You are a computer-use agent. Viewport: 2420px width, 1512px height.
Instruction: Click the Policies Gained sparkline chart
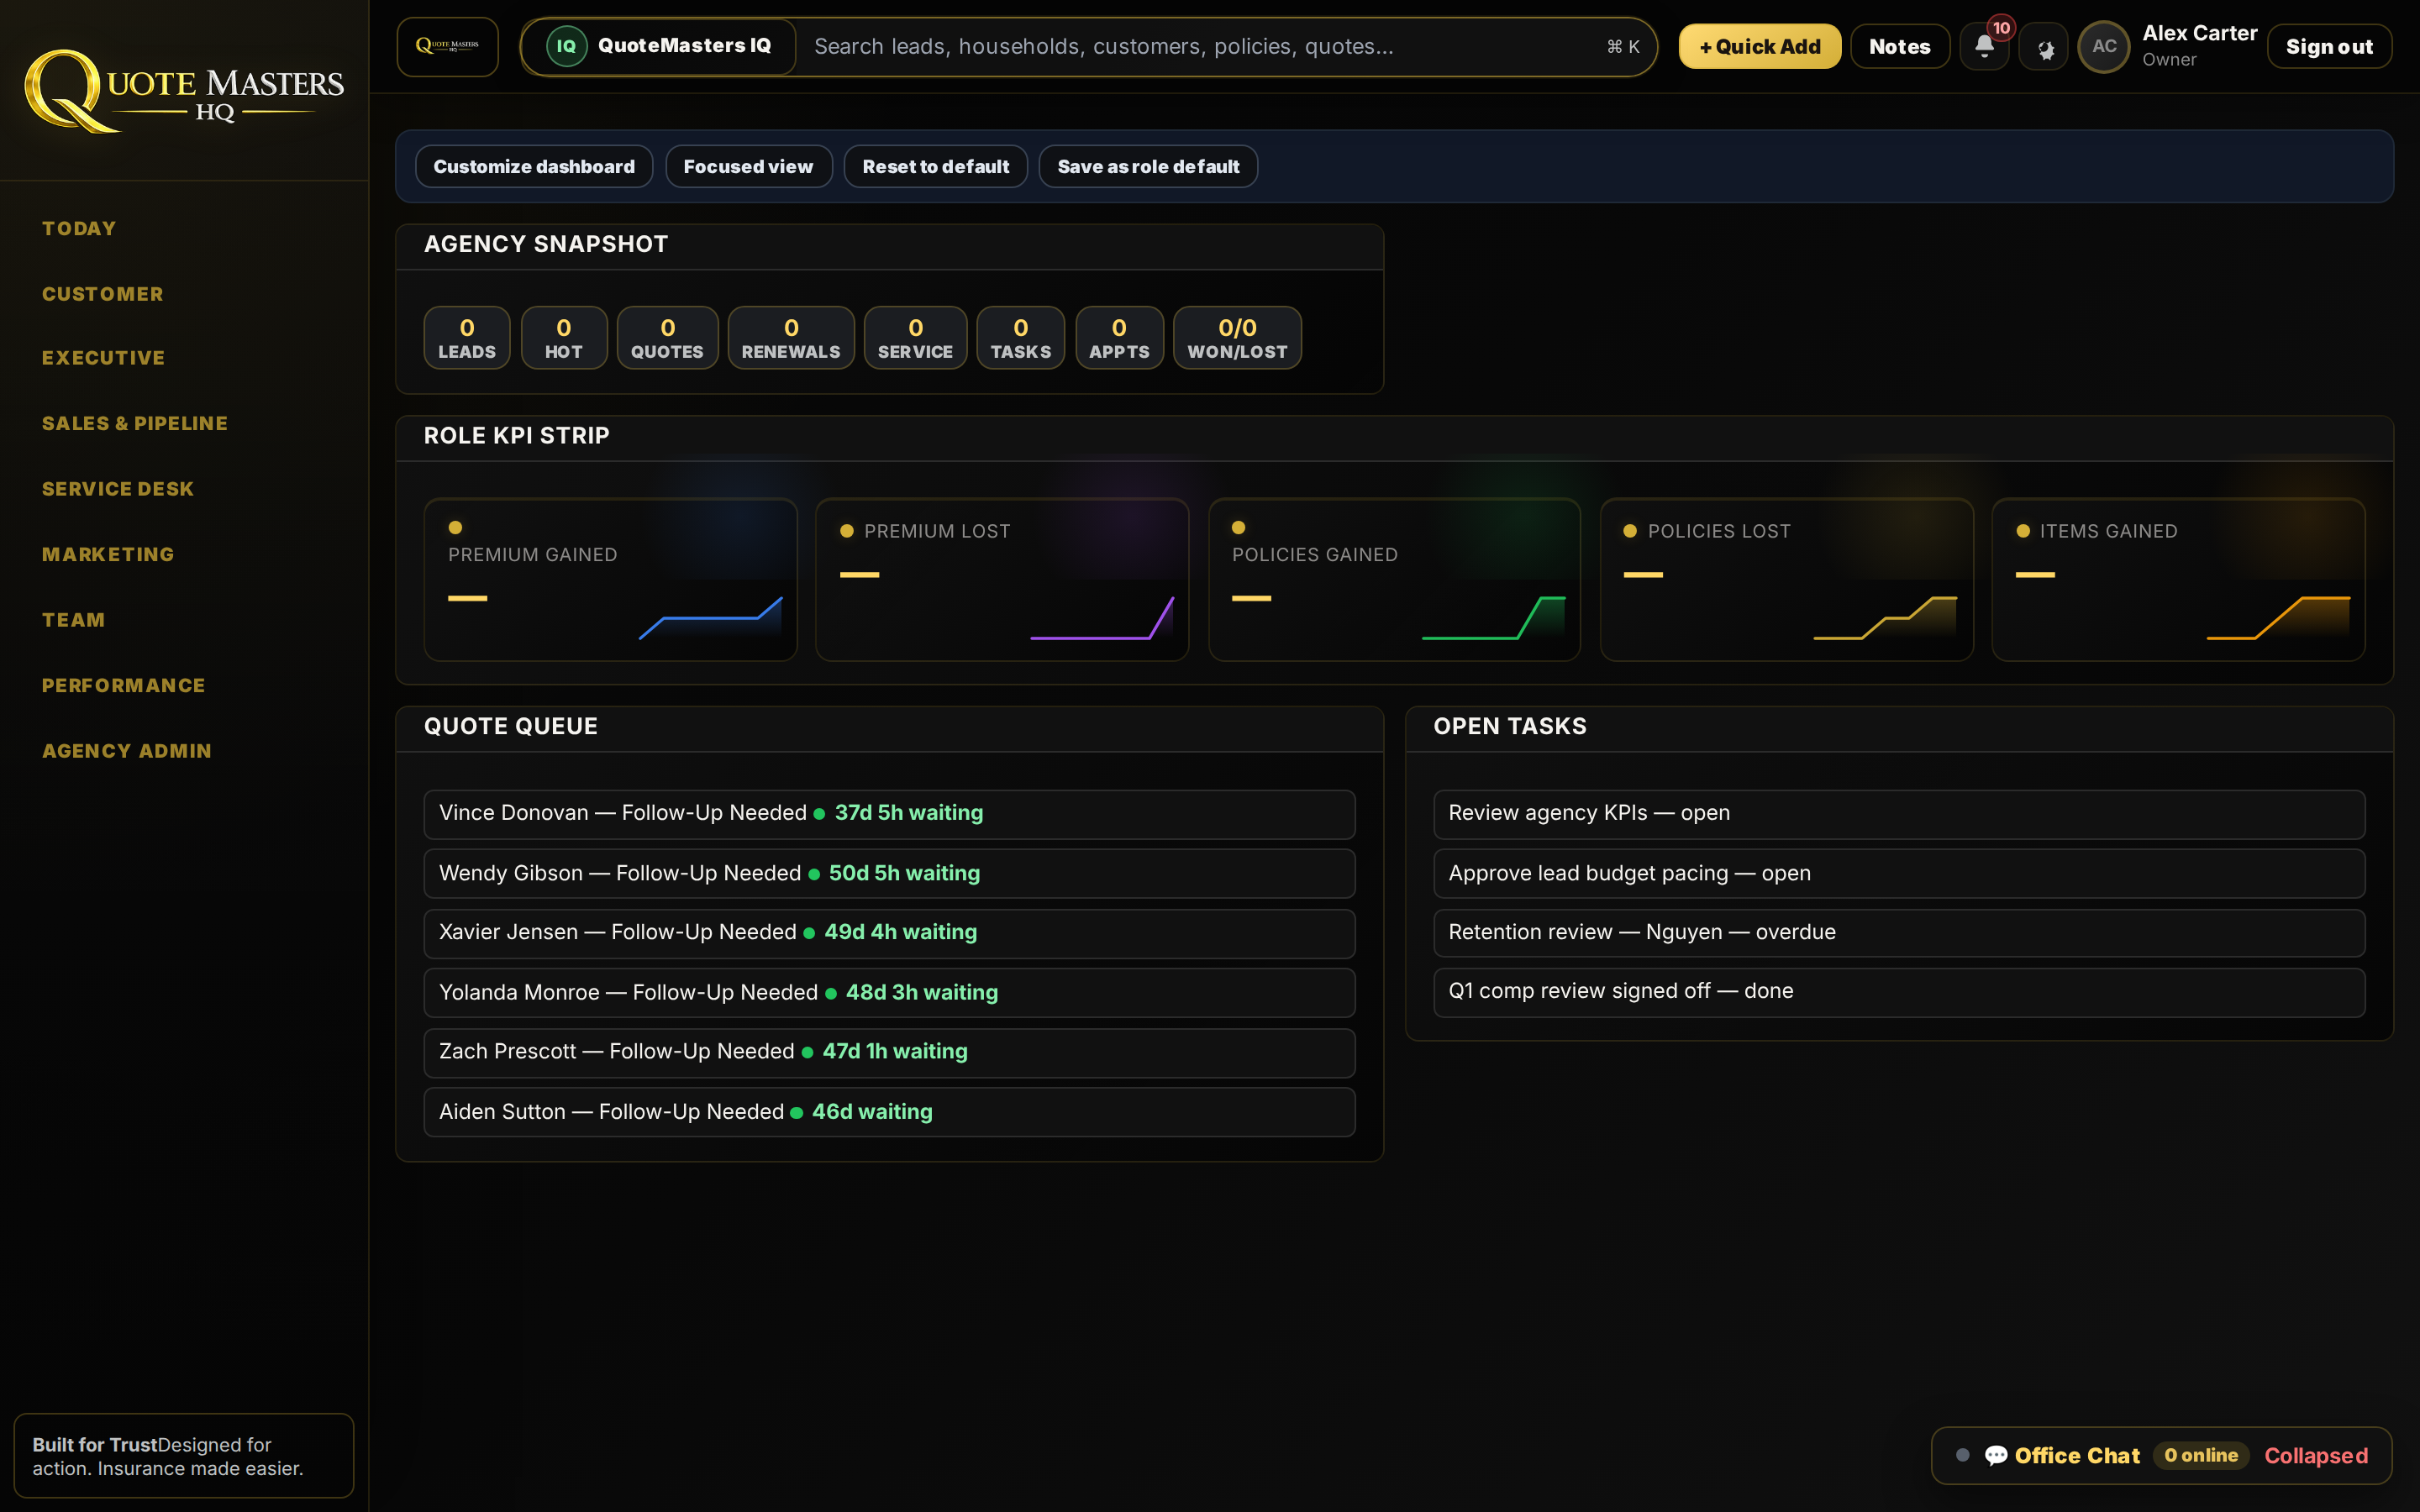(x=1494, y=617)
